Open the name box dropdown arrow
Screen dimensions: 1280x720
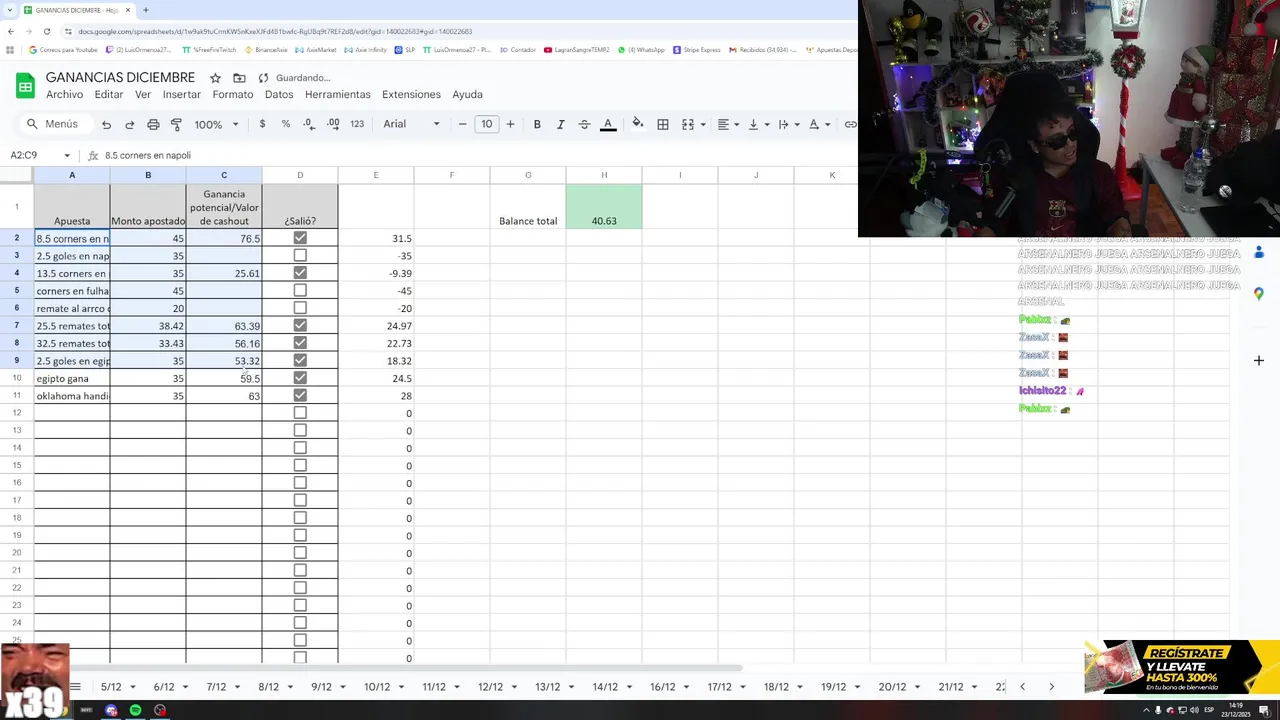tap(67, 155)
